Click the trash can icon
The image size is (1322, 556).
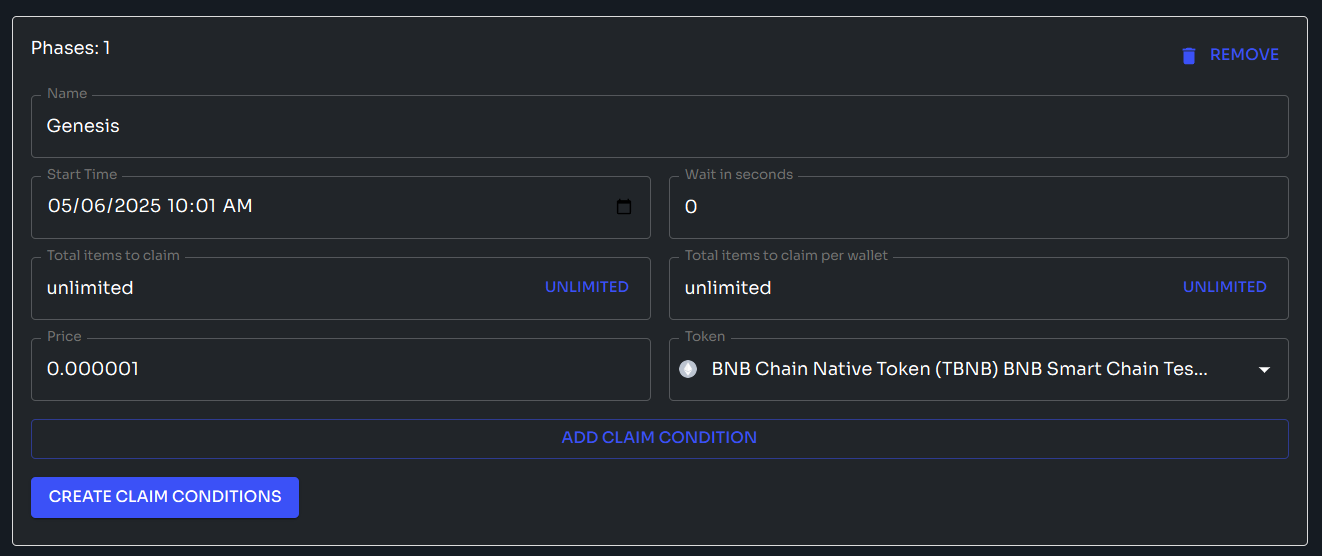[1188, 56]
